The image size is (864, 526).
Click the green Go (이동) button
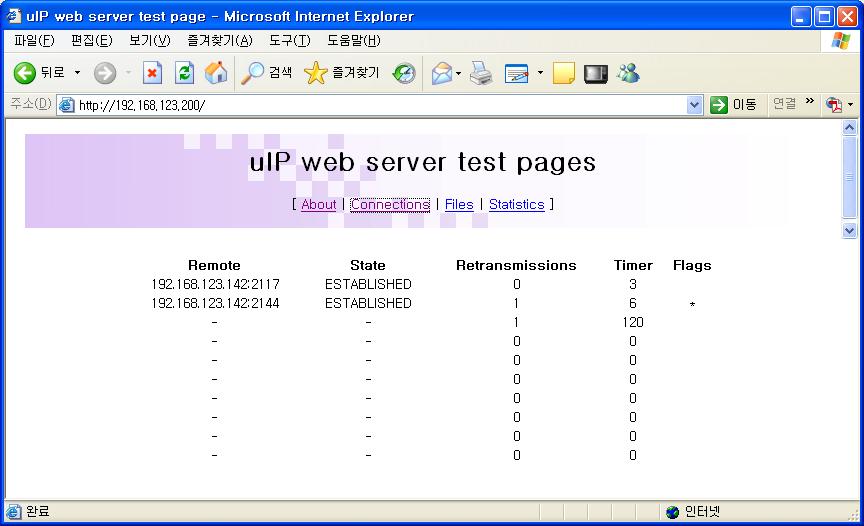(733, 104)
